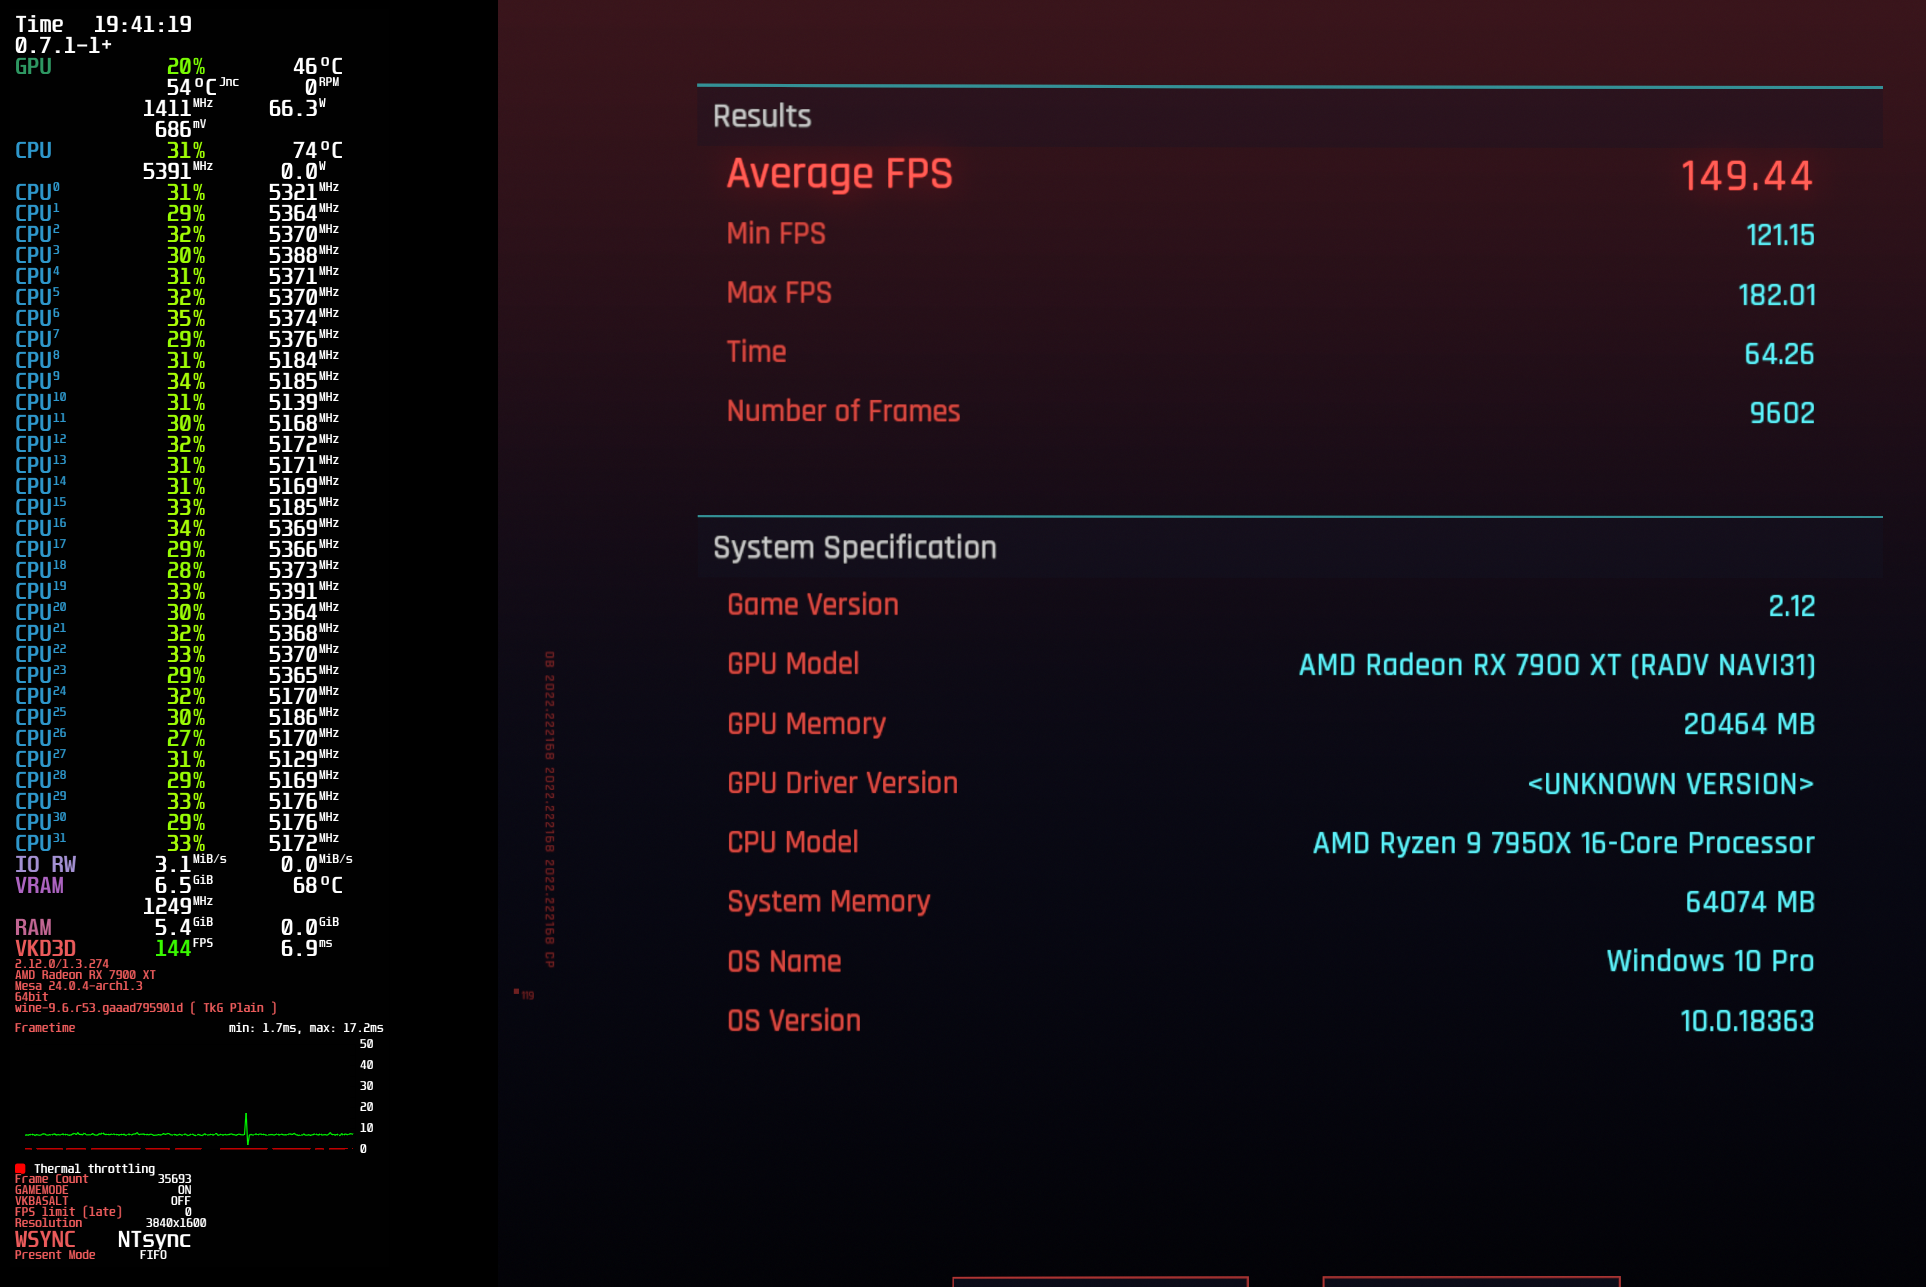Click the OS Name Windows 10 Pro value
The width and height of the screenshot is (1926, 1287).
tap(1709, 961)
